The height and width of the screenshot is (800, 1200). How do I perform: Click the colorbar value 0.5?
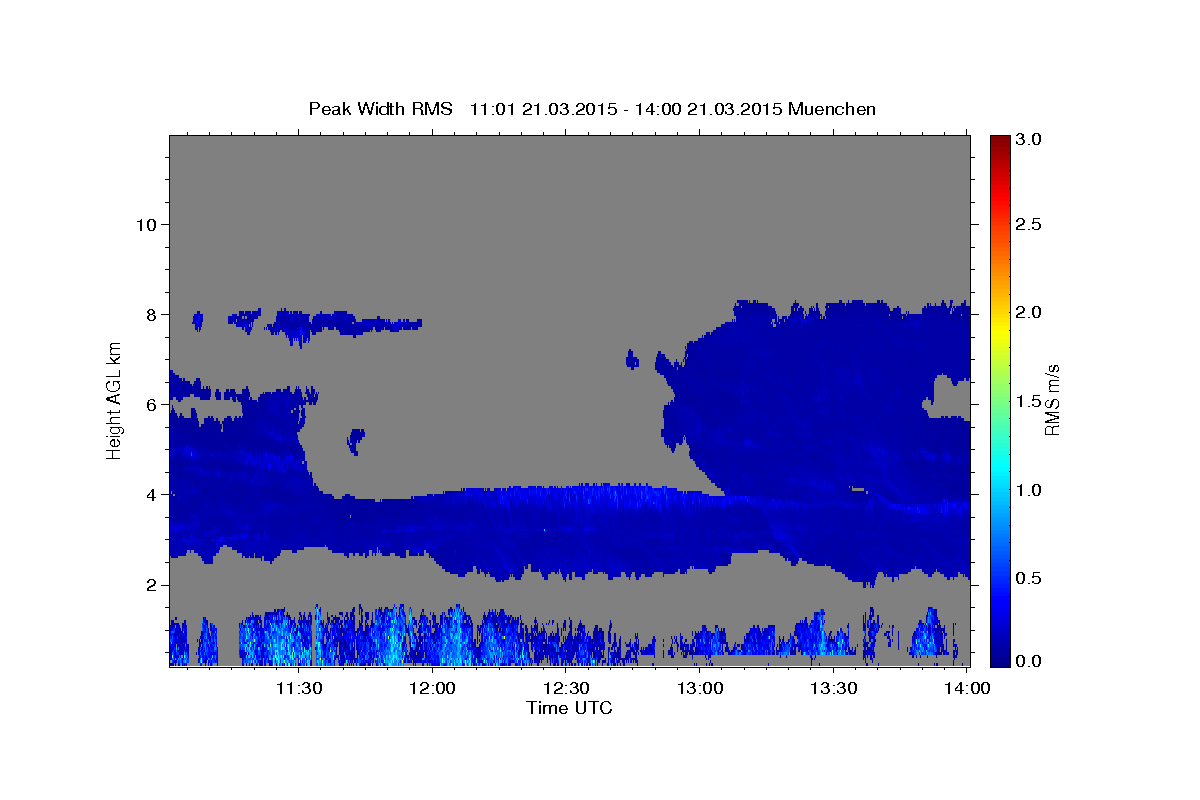click(1030, 579)
